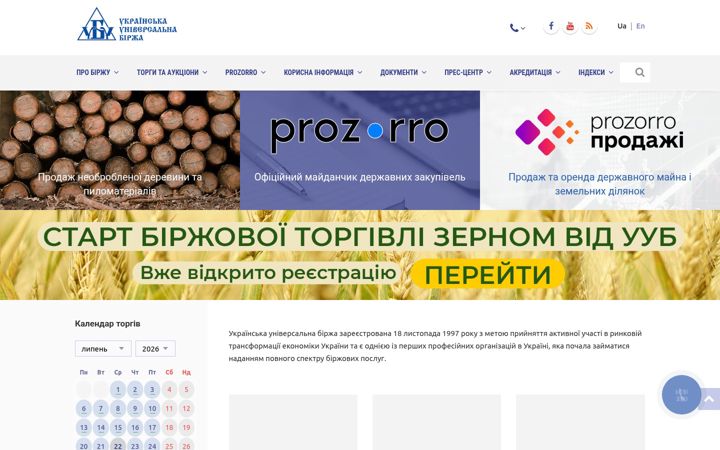This screenshot has height=450, width=720.
Task: Click the scroll-to-top arrow button
Action: (709, 399)
